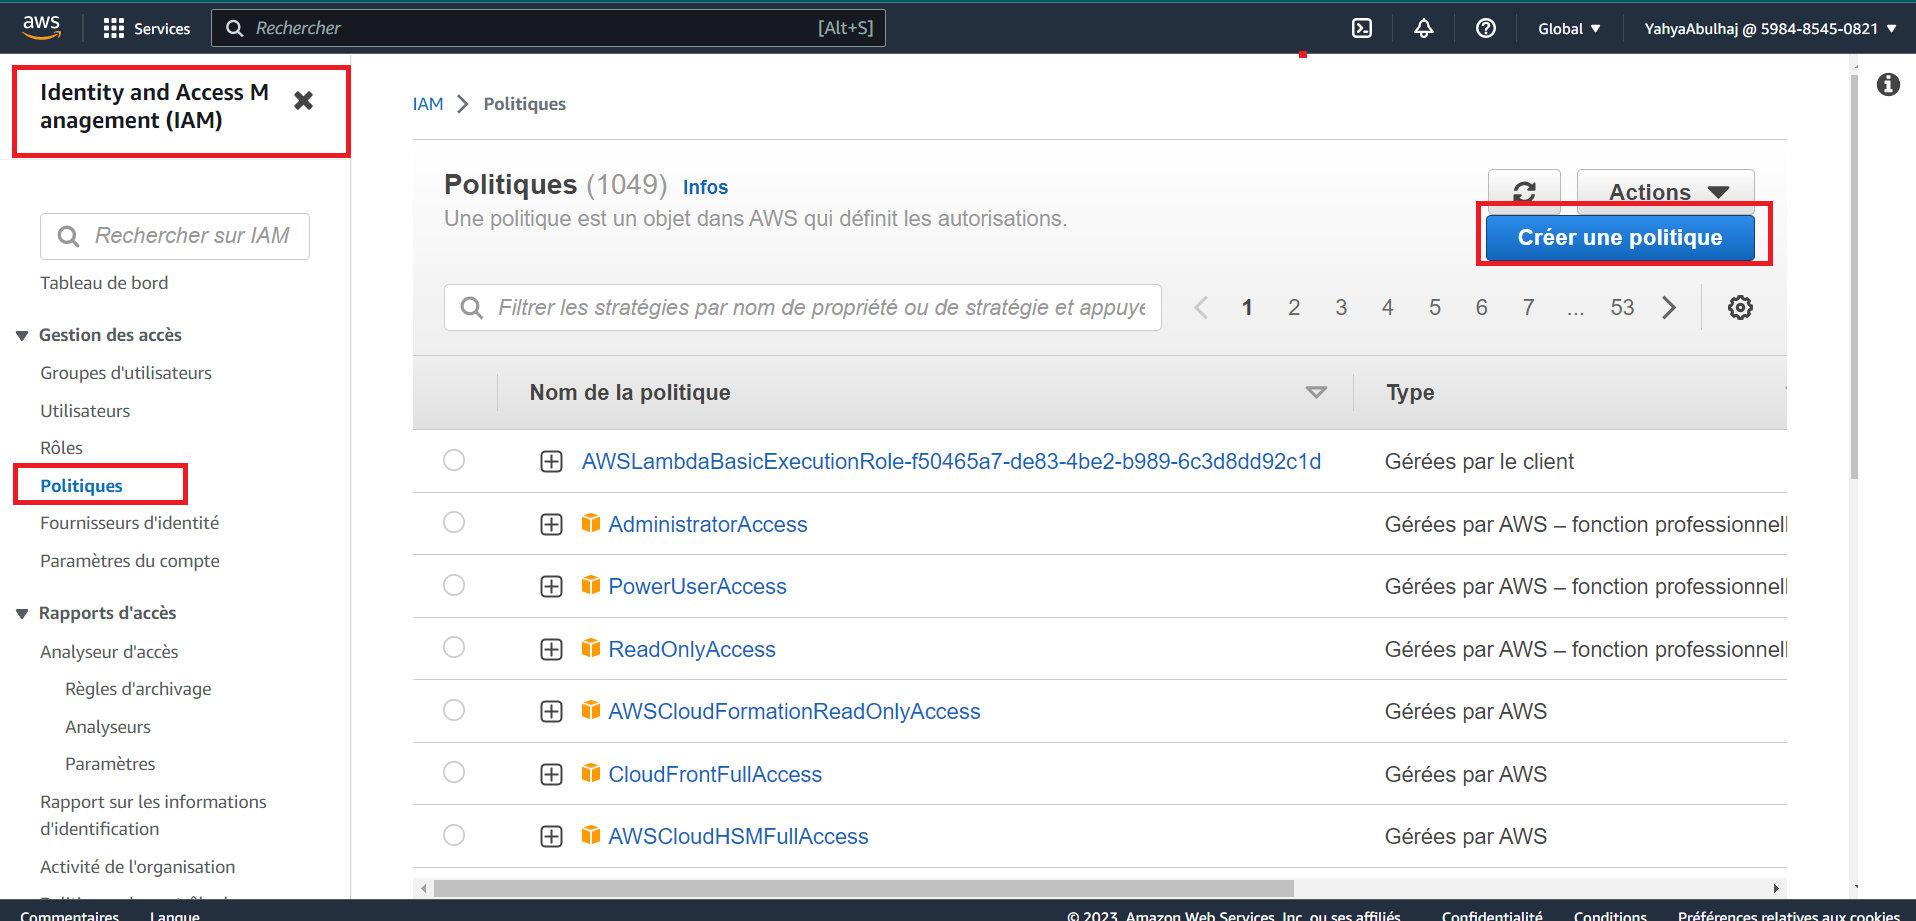Viewport: 1916px width, 921px height.
Task: Refresh the policies list
Action: point(1524,191)
